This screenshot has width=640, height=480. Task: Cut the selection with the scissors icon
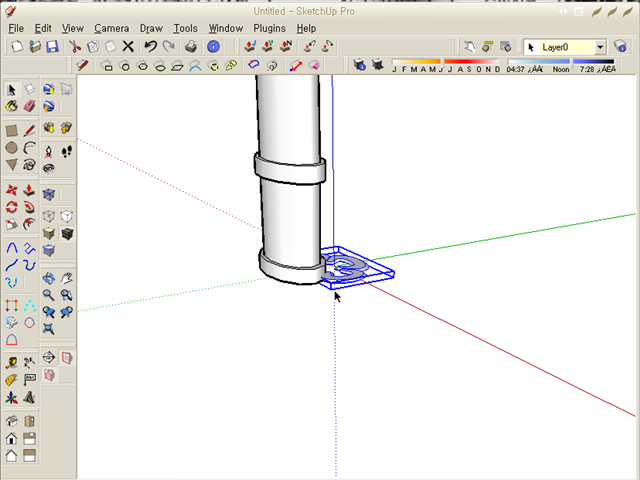[x=75, y=47]
